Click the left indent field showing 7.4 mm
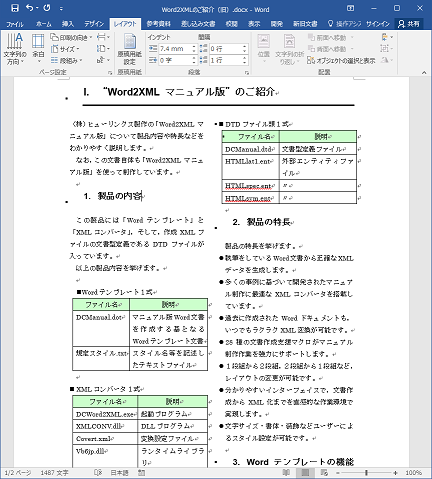The image size is (432, 479). click(174, 49)
